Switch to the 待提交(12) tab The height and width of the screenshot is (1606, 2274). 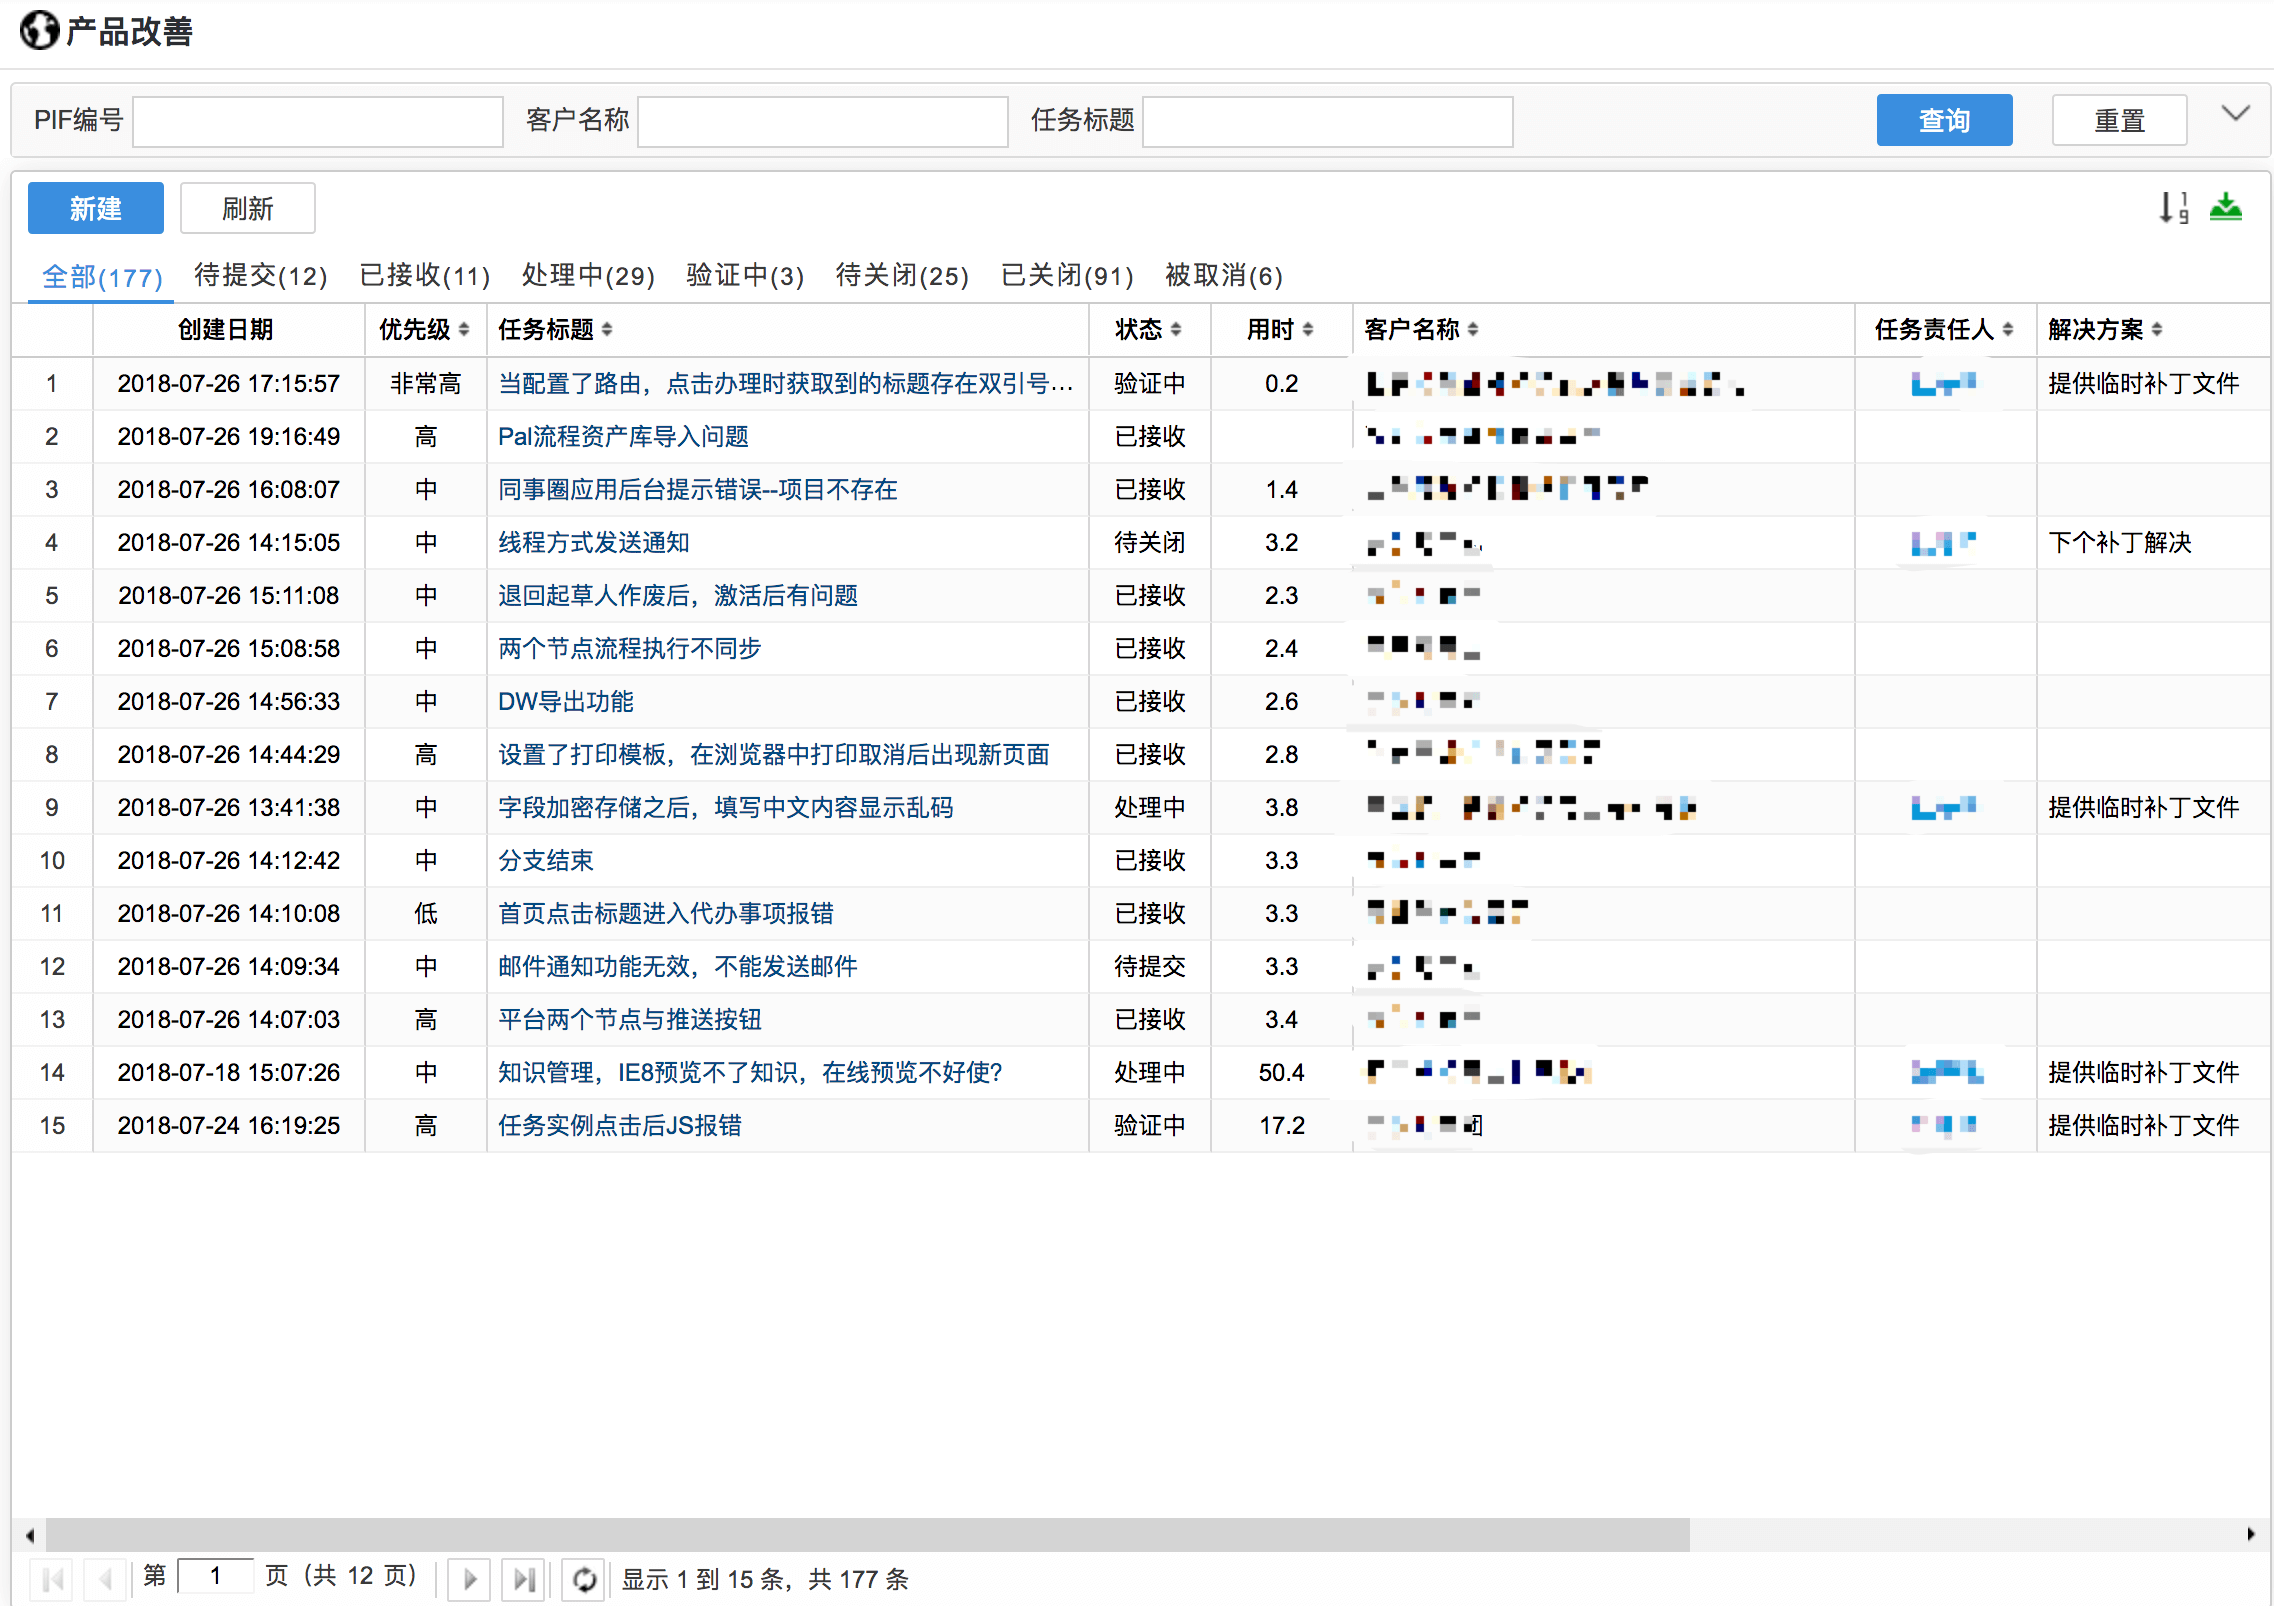point(261,276)
